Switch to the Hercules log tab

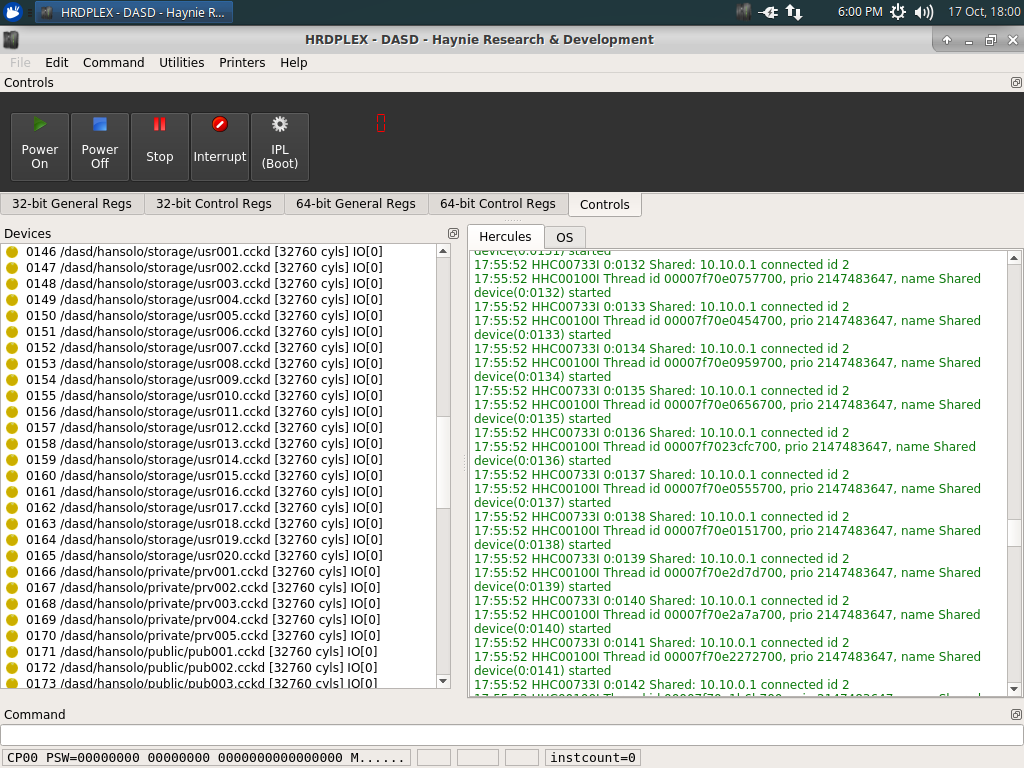coord(505,236)
